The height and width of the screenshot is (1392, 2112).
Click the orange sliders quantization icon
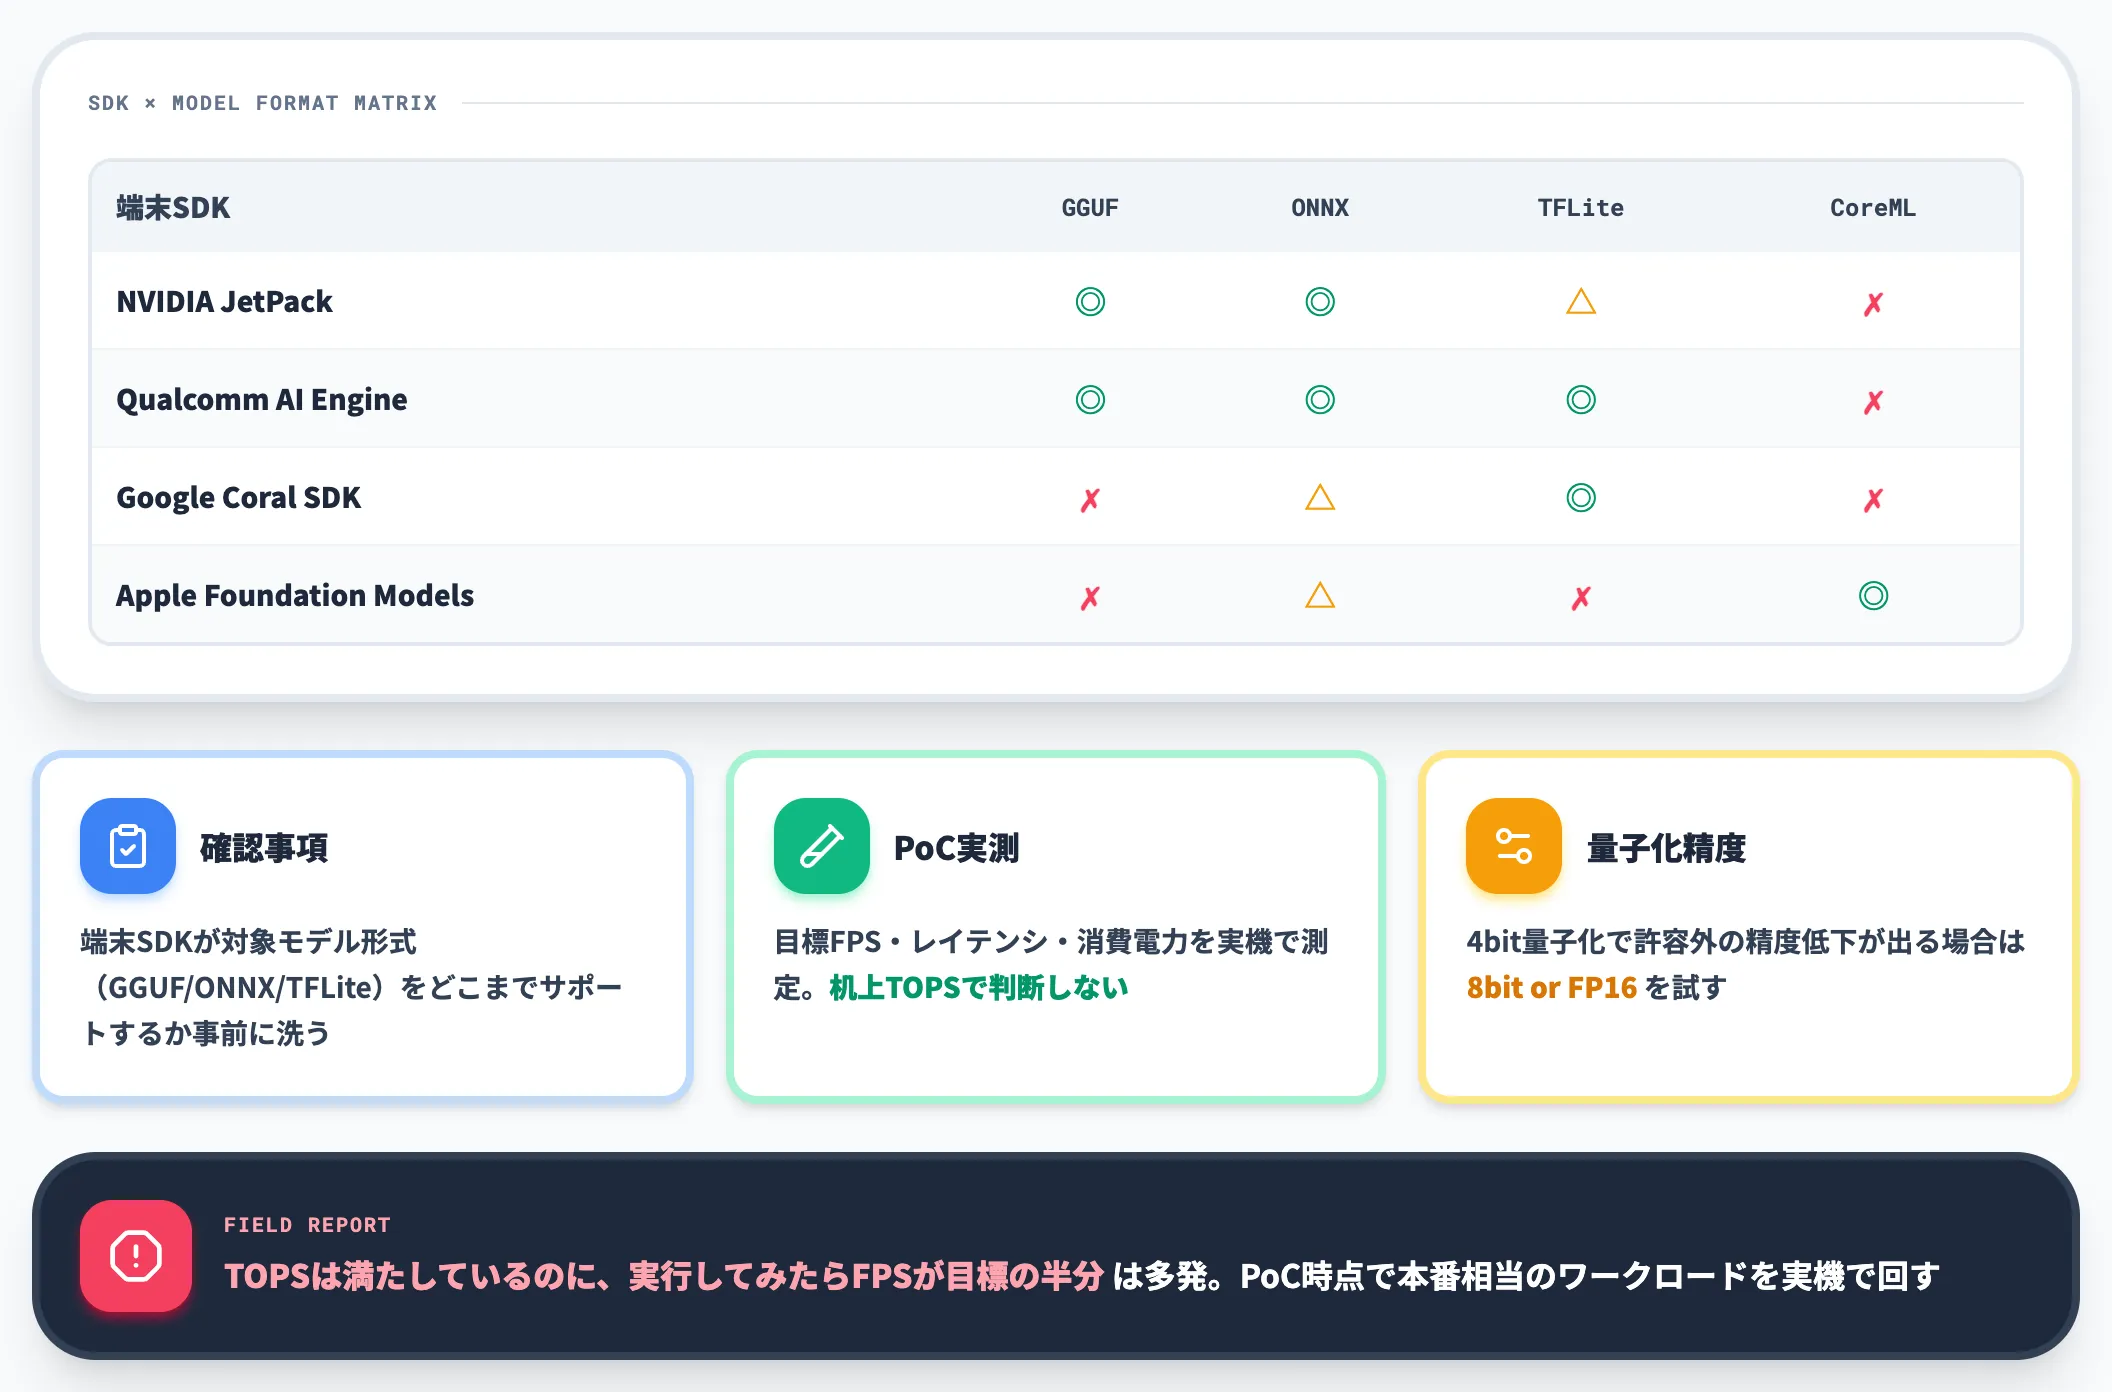pos(1514,846)
